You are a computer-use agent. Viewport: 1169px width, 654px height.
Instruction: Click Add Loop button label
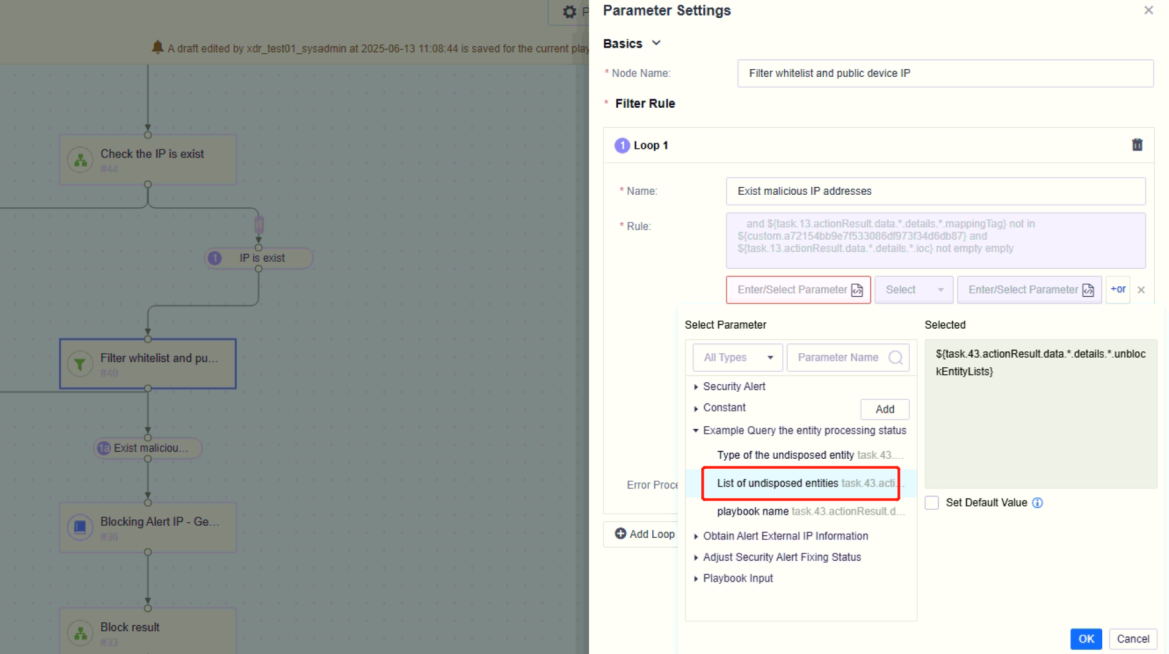[x=652, y=534]
